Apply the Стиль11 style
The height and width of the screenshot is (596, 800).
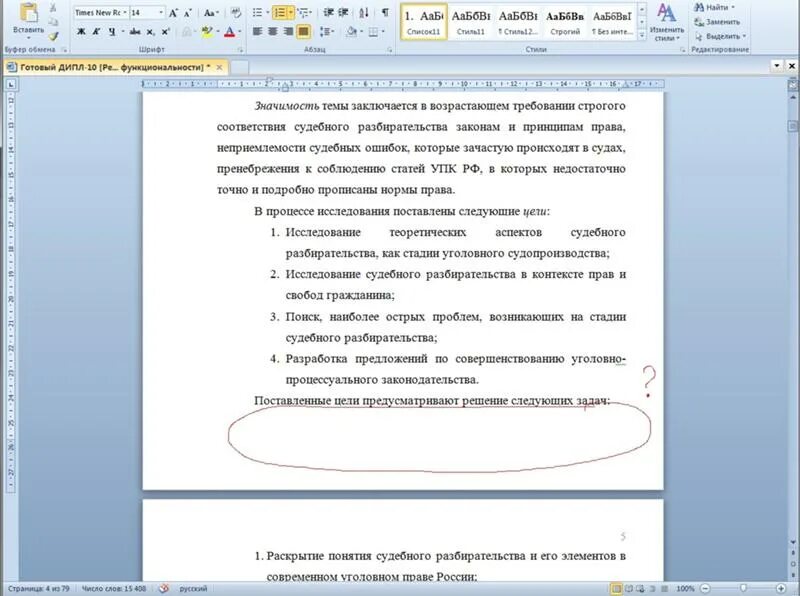(x=470, y=22)
